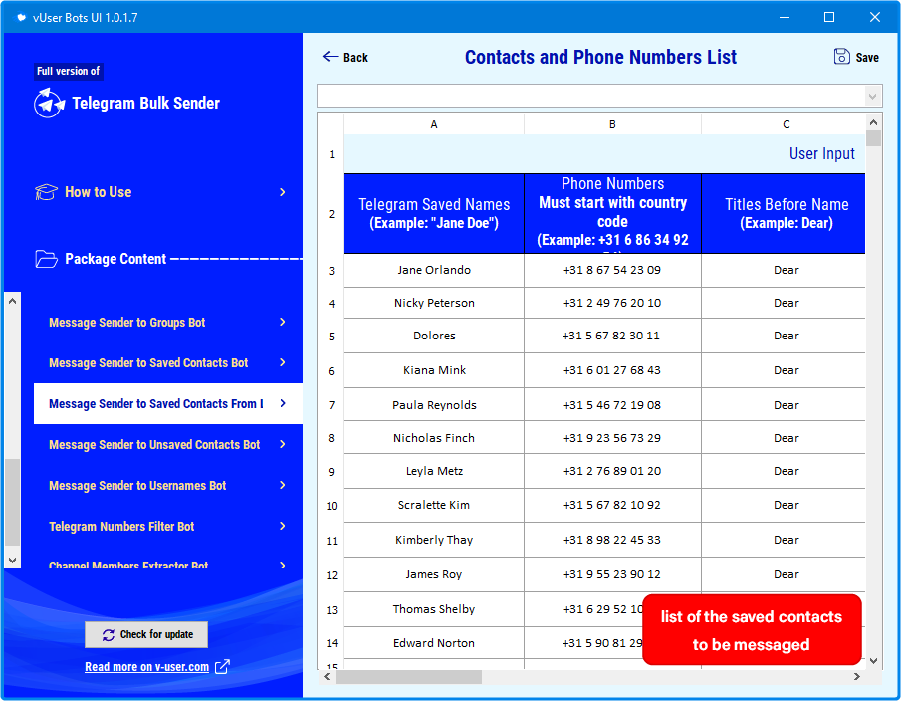Click the external link icon beside v-user.com
Screen dimensions: 901x701
[x=222, y=667]
